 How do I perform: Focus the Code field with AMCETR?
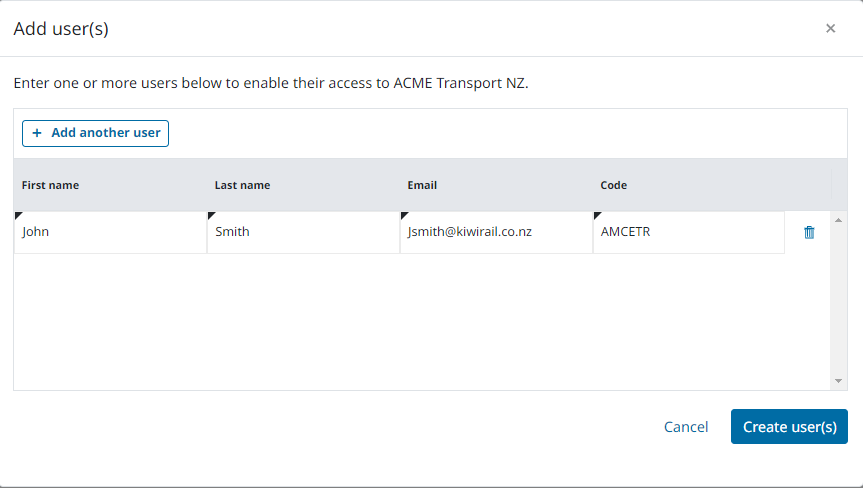(x=688, y=232)
